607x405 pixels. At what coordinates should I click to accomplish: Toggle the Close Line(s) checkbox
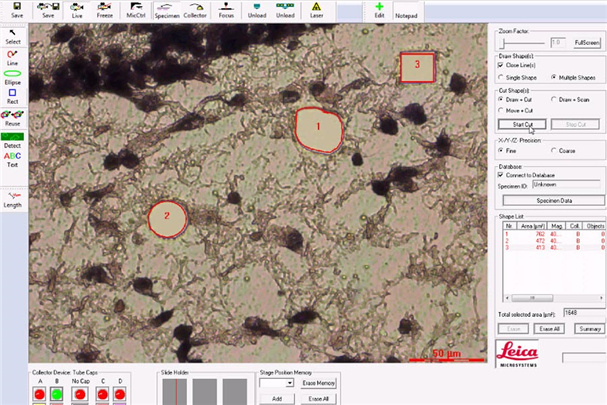[502, 65]
